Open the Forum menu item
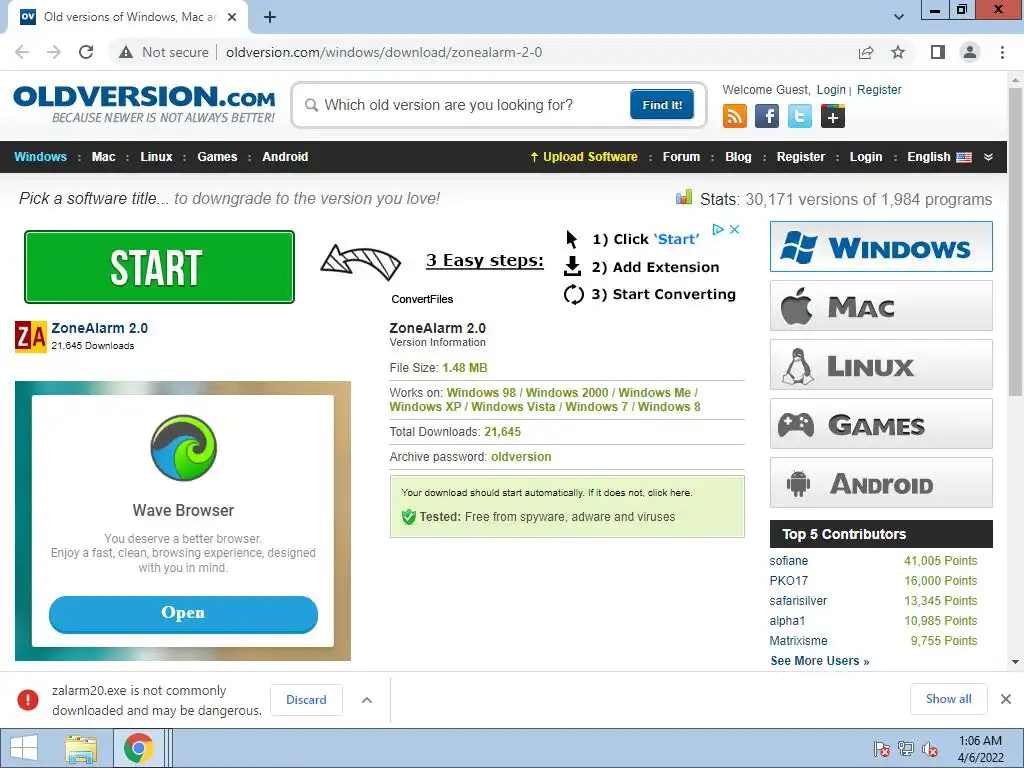 coord(681,157)
